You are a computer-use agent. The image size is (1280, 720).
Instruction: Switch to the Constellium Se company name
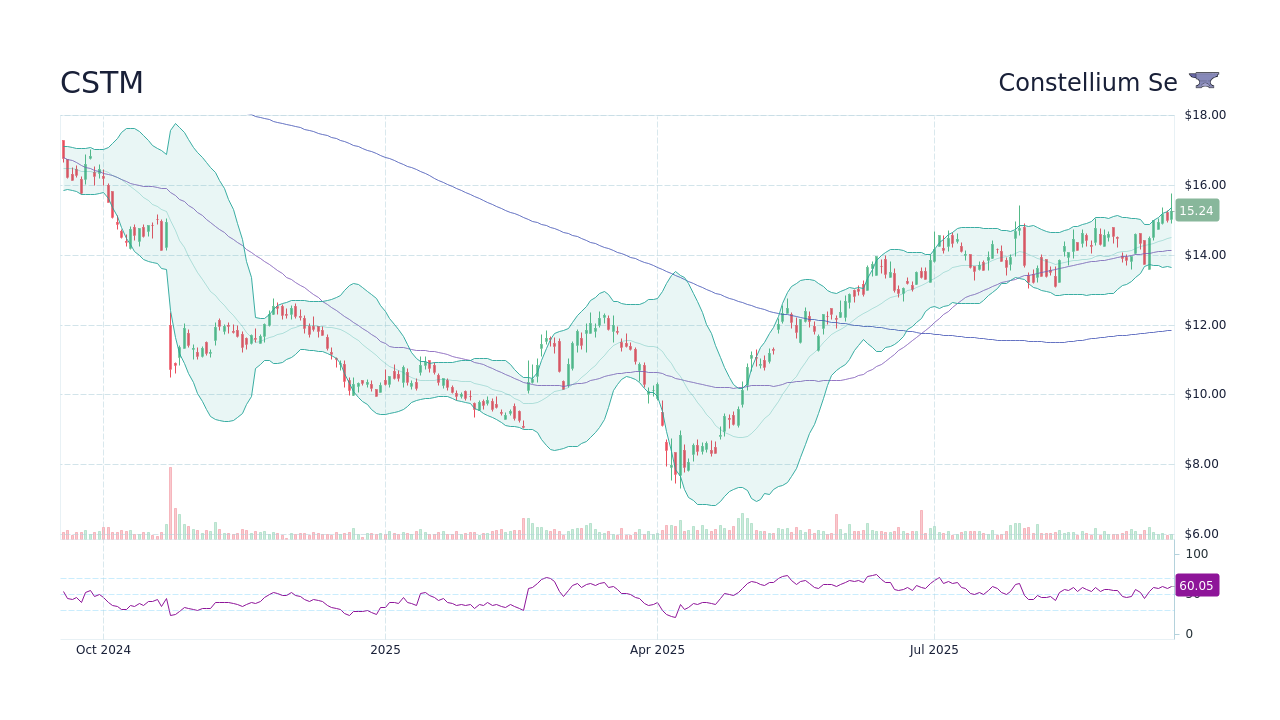(1088, 83)
